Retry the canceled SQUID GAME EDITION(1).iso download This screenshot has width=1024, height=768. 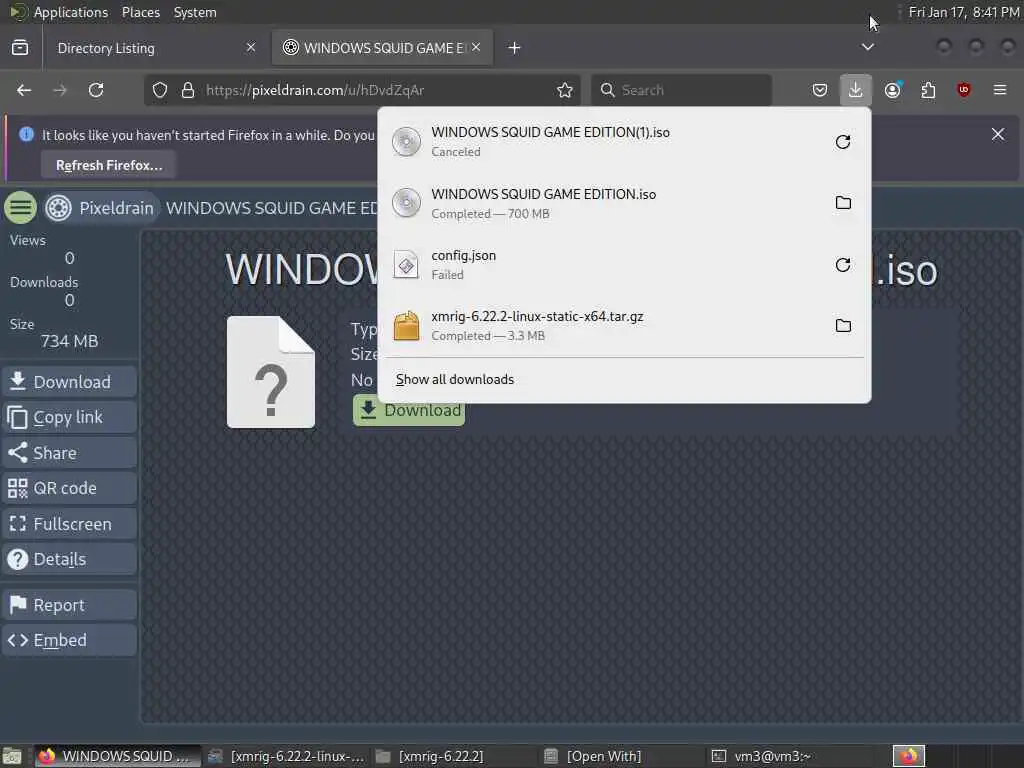coord(843,142)
